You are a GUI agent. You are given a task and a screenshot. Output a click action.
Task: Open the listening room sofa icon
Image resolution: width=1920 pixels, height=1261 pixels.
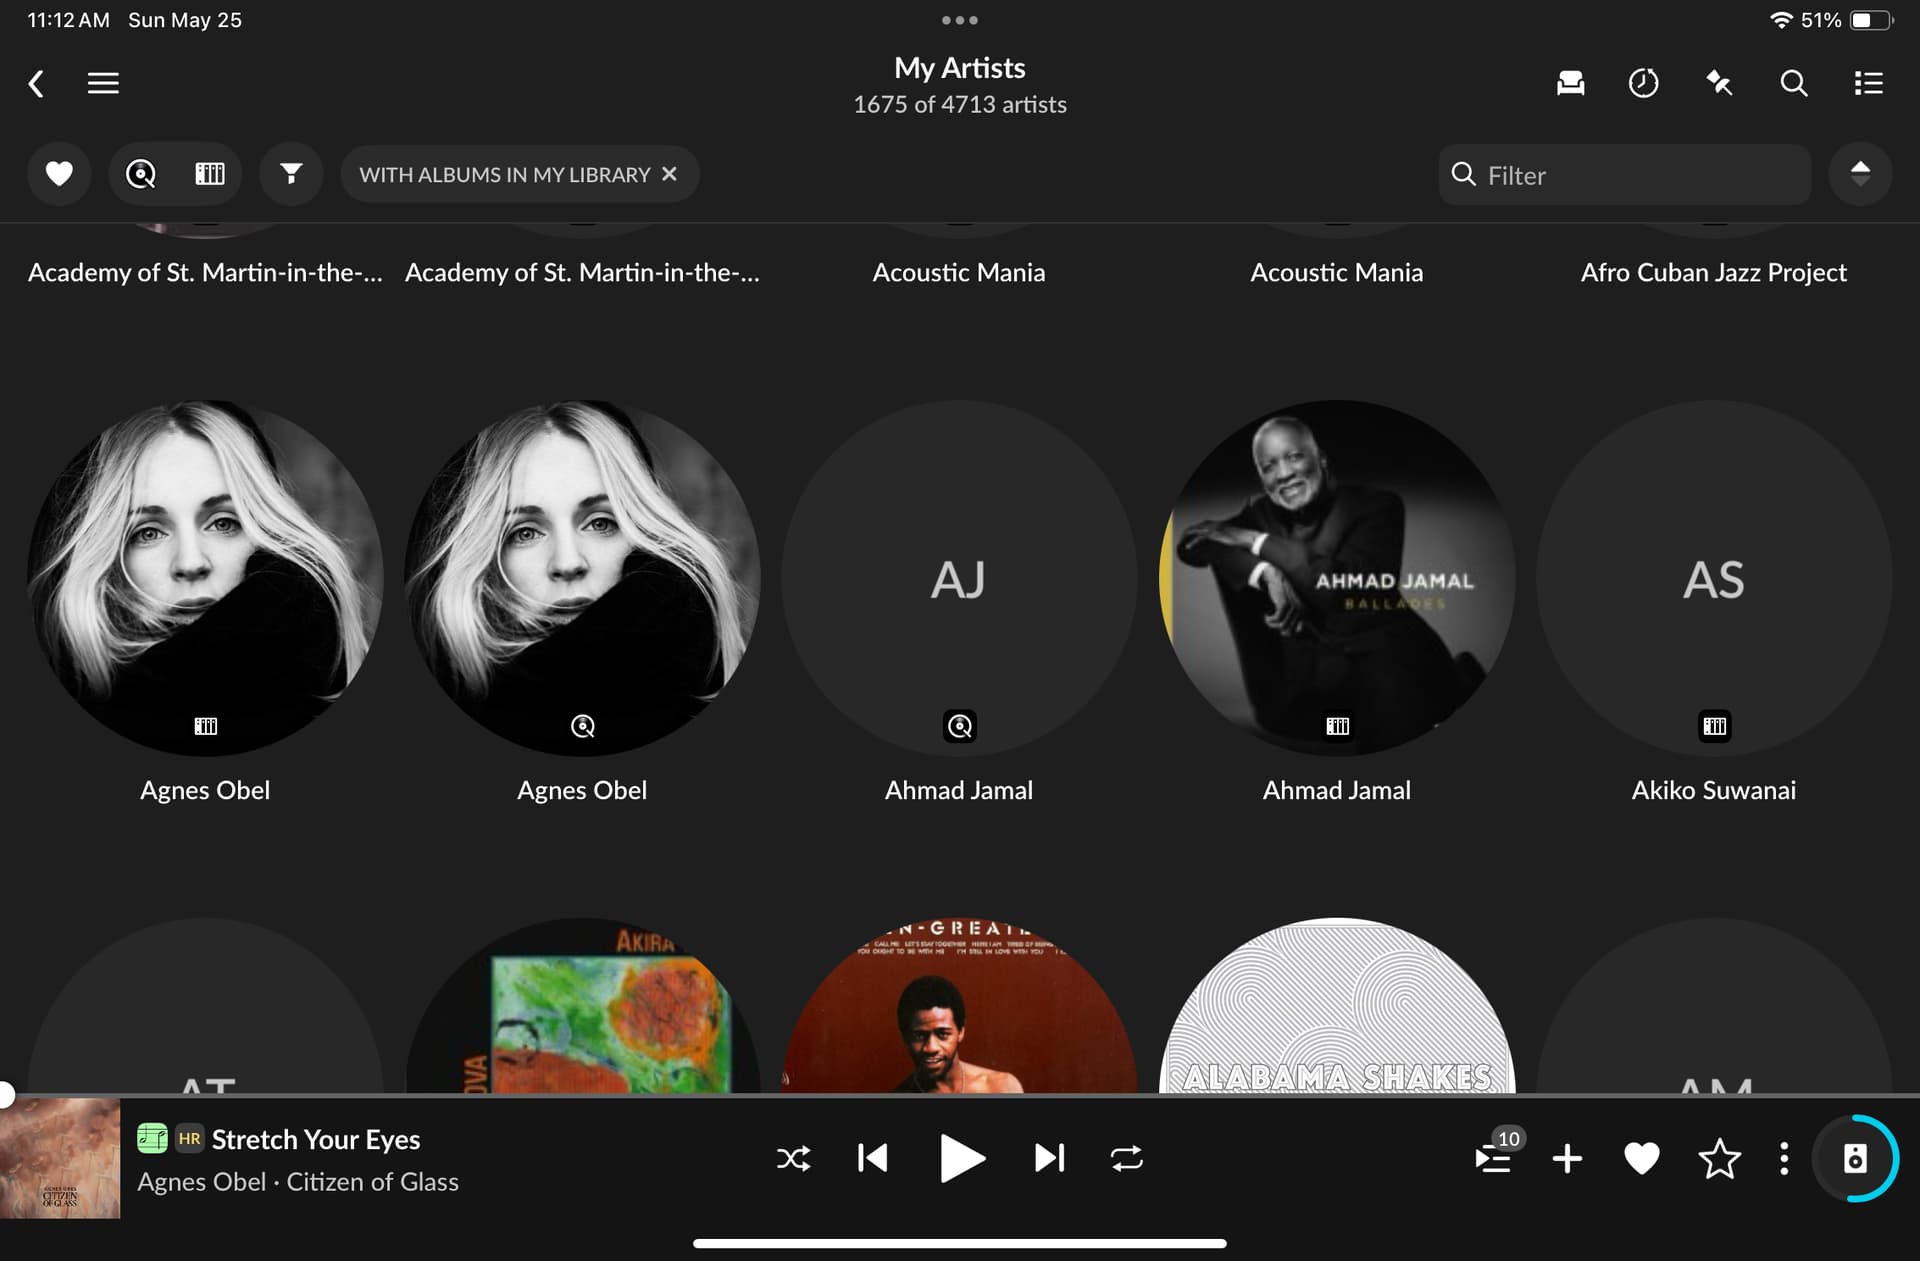(x=1570, y=83)
